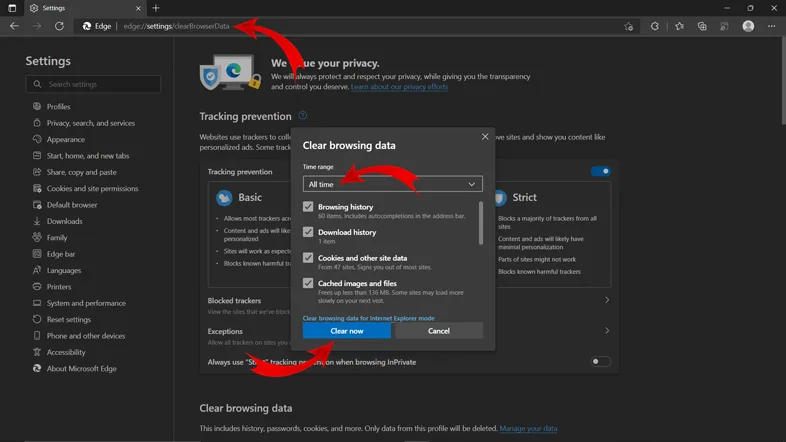Open Clear browsing data for Internet Explorer mode
786x442 pixels.
tap(368, 318)
